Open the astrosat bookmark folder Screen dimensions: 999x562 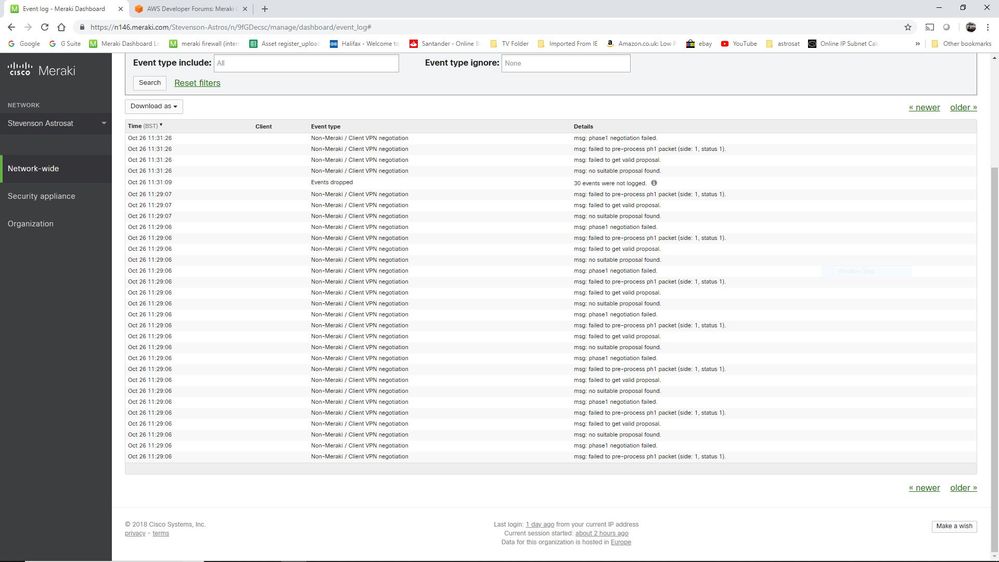tap(782, 44)
